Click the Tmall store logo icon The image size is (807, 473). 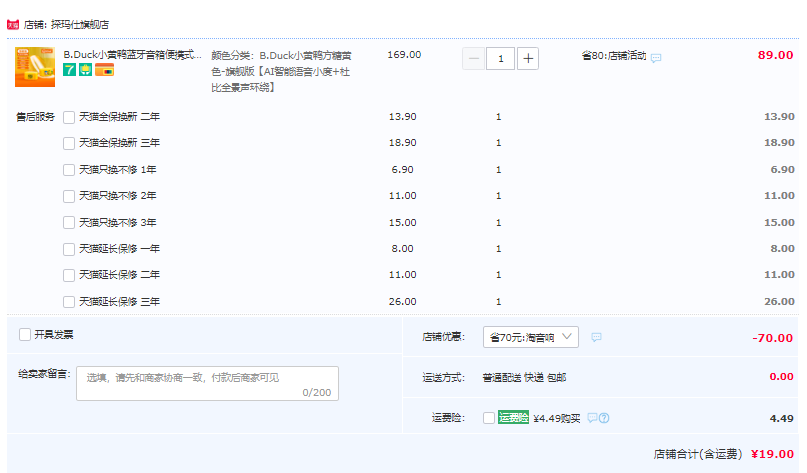pyautogui.click(x=13, y=25)
